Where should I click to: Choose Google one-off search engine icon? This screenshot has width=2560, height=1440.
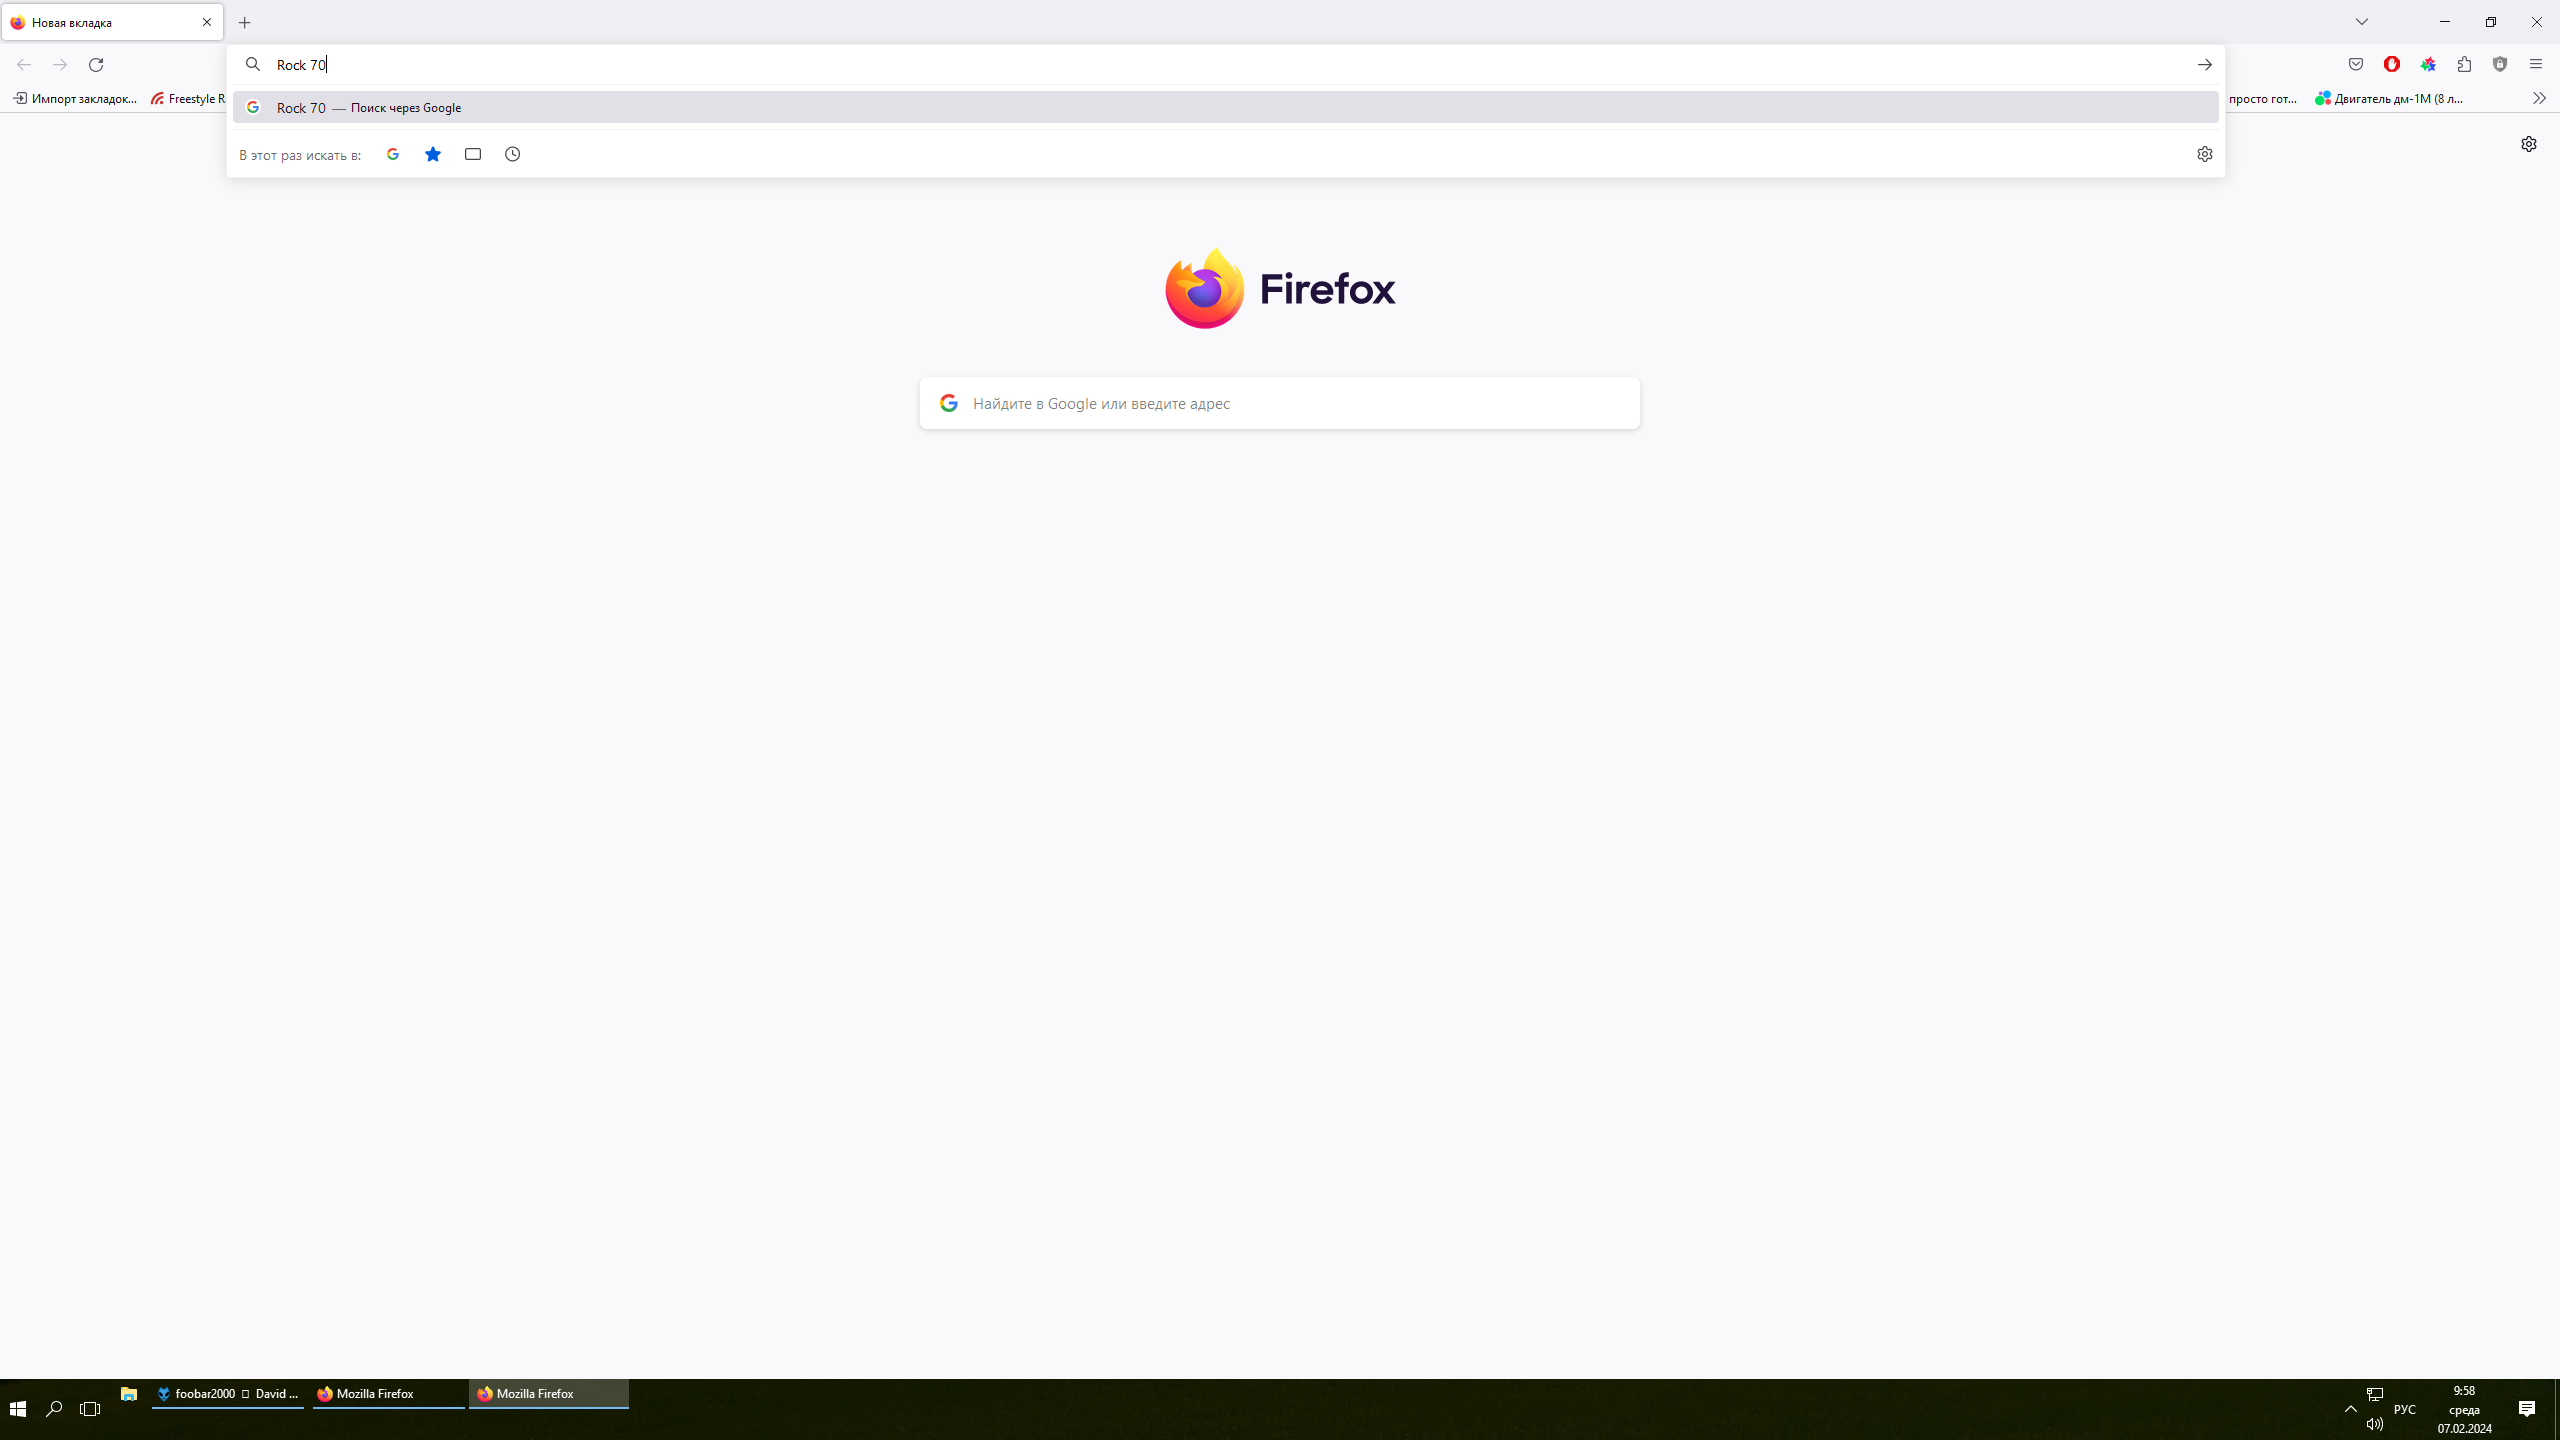click(393, 154)
